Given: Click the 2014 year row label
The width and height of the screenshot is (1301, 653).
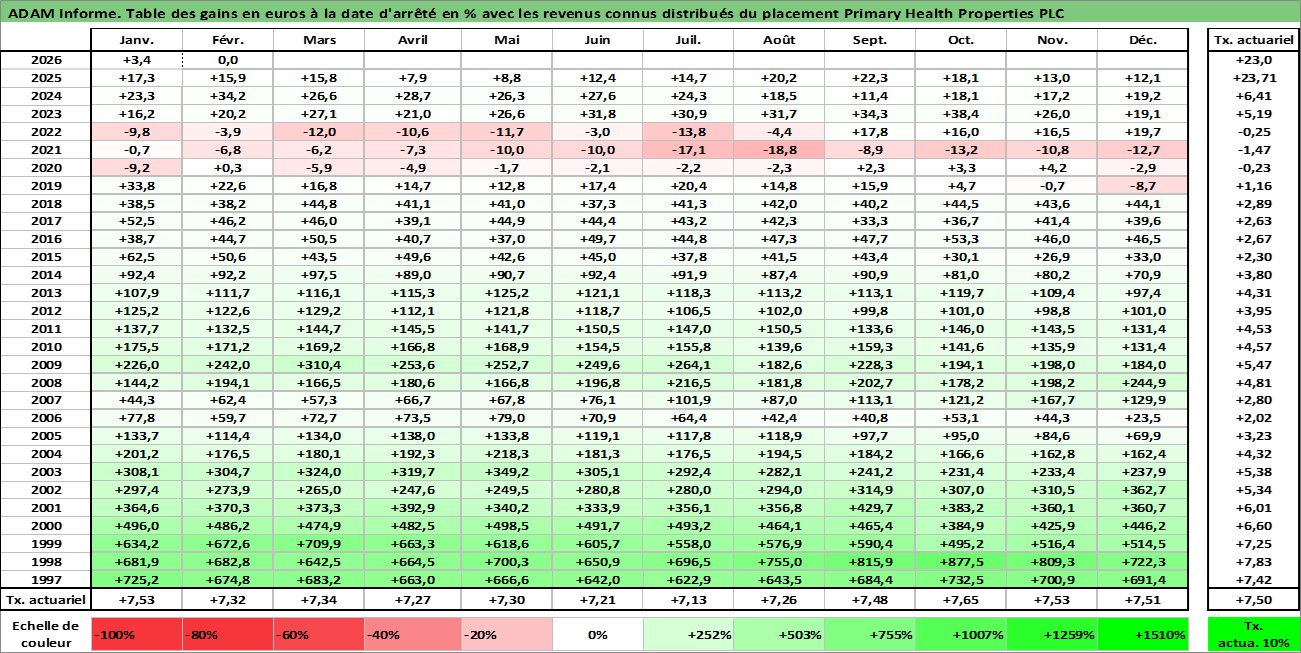Looking at the screenshot, I should click(46, 275).
